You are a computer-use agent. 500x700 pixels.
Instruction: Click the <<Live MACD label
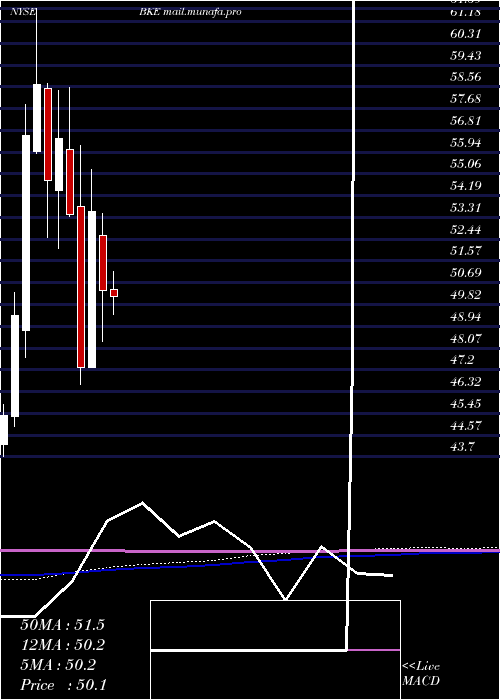click(421, 674)
